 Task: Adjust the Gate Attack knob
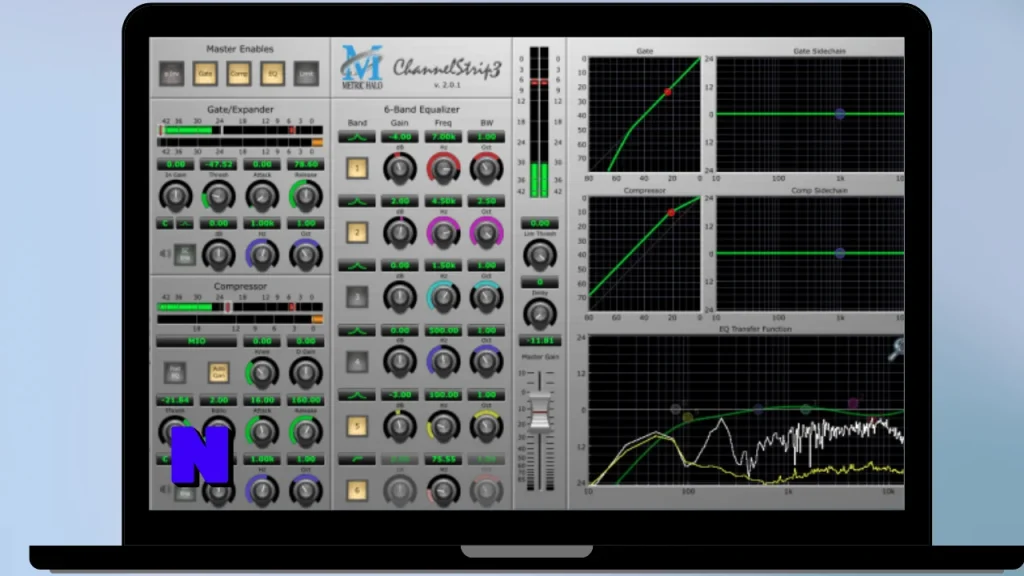click(262, 196)
